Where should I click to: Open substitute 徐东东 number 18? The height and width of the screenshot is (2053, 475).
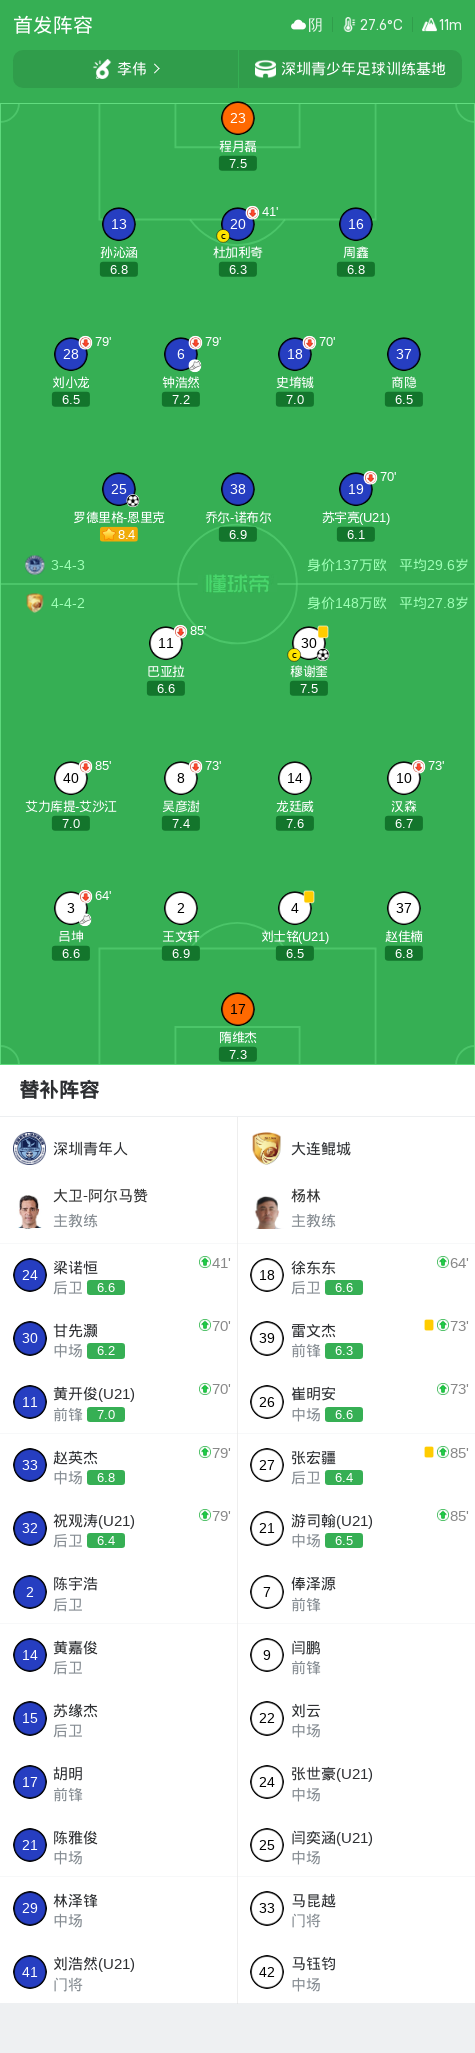(356, 1275)
